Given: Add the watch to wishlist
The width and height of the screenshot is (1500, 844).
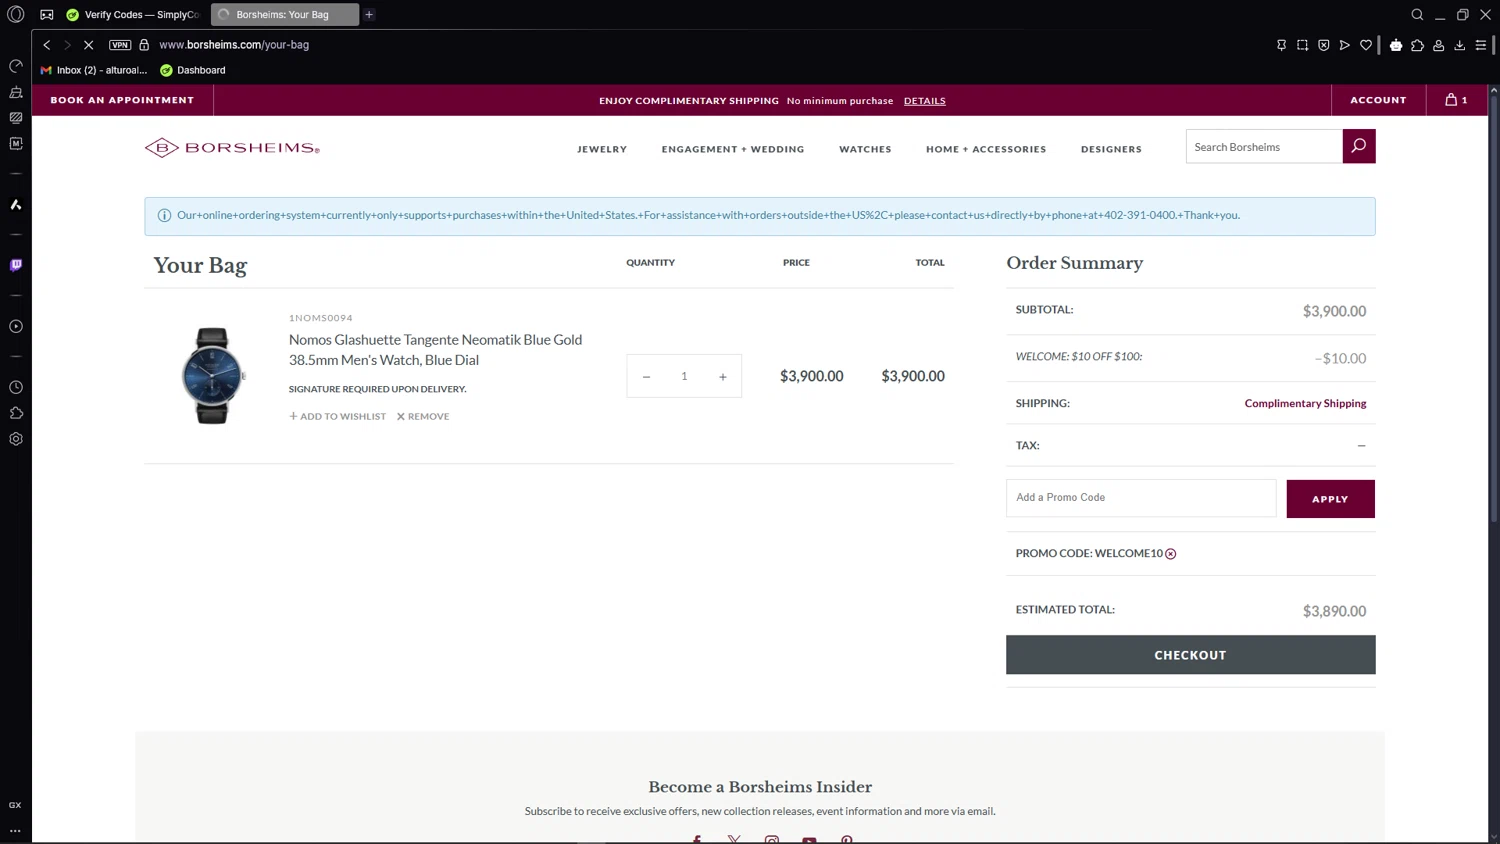Looking at the screenshot, I should pos(337,416).
